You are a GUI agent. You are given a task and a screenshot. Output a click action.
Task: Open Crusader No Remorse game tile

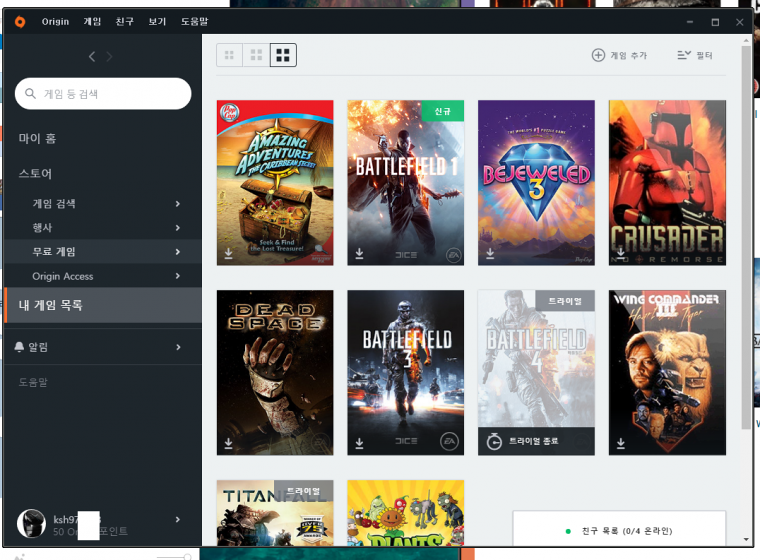coord(667,183)
